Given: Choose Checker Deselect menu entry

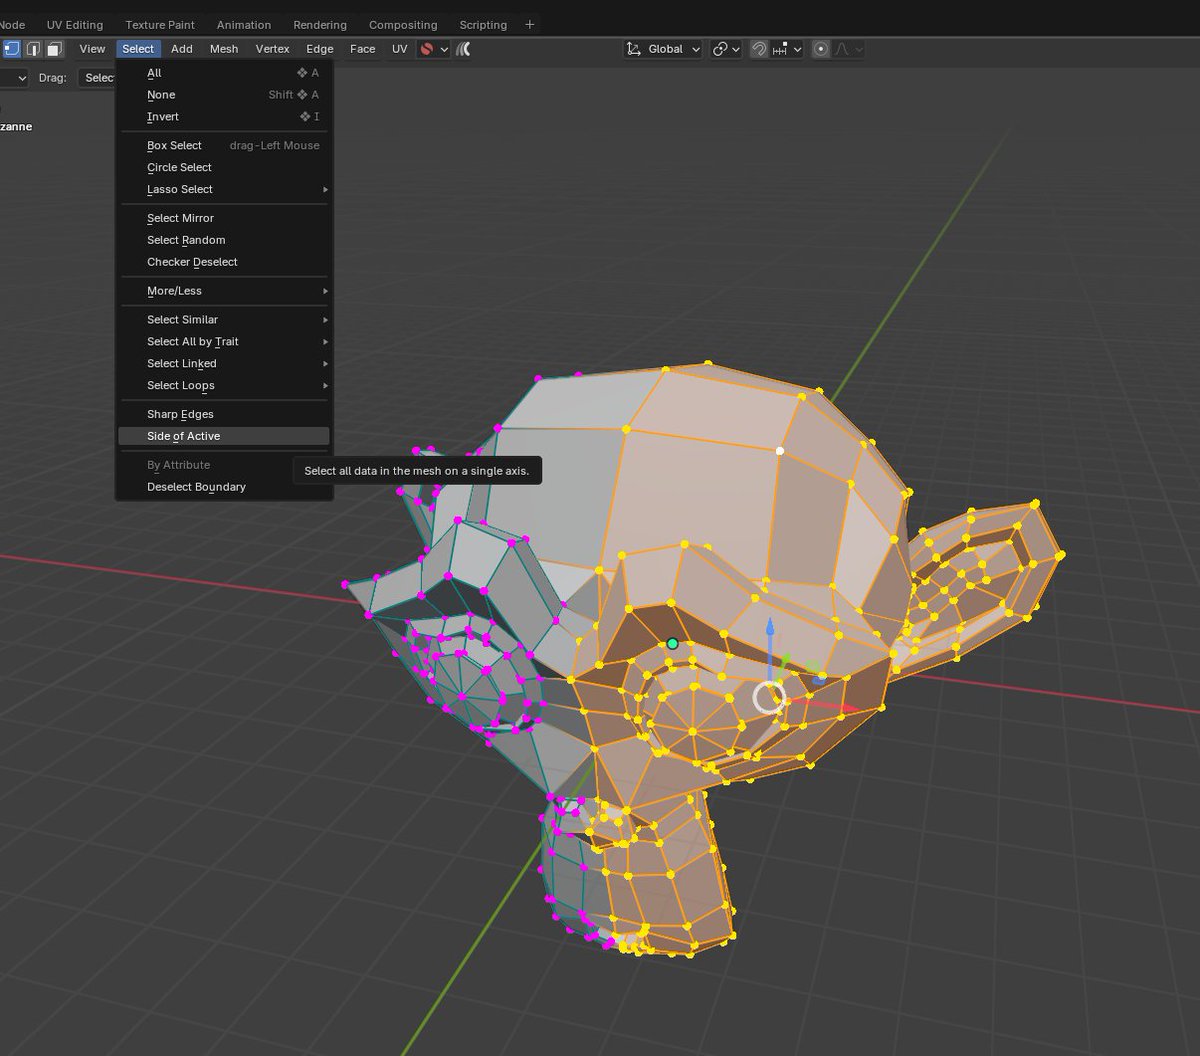Looking at the screenshot, I should point(224,262).
